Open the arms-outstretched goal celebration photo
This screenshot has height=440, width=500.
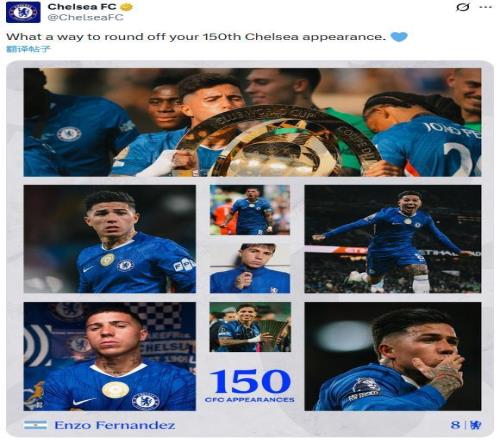tap(393, 239)
